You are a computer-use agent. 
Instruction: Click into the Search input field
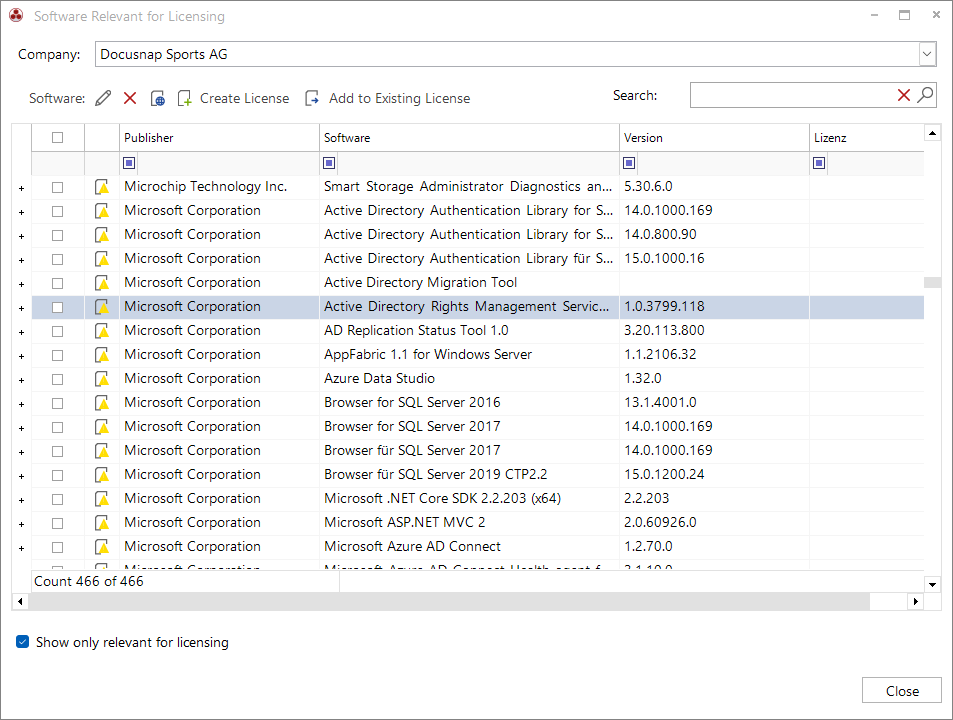tap(793, 95)
